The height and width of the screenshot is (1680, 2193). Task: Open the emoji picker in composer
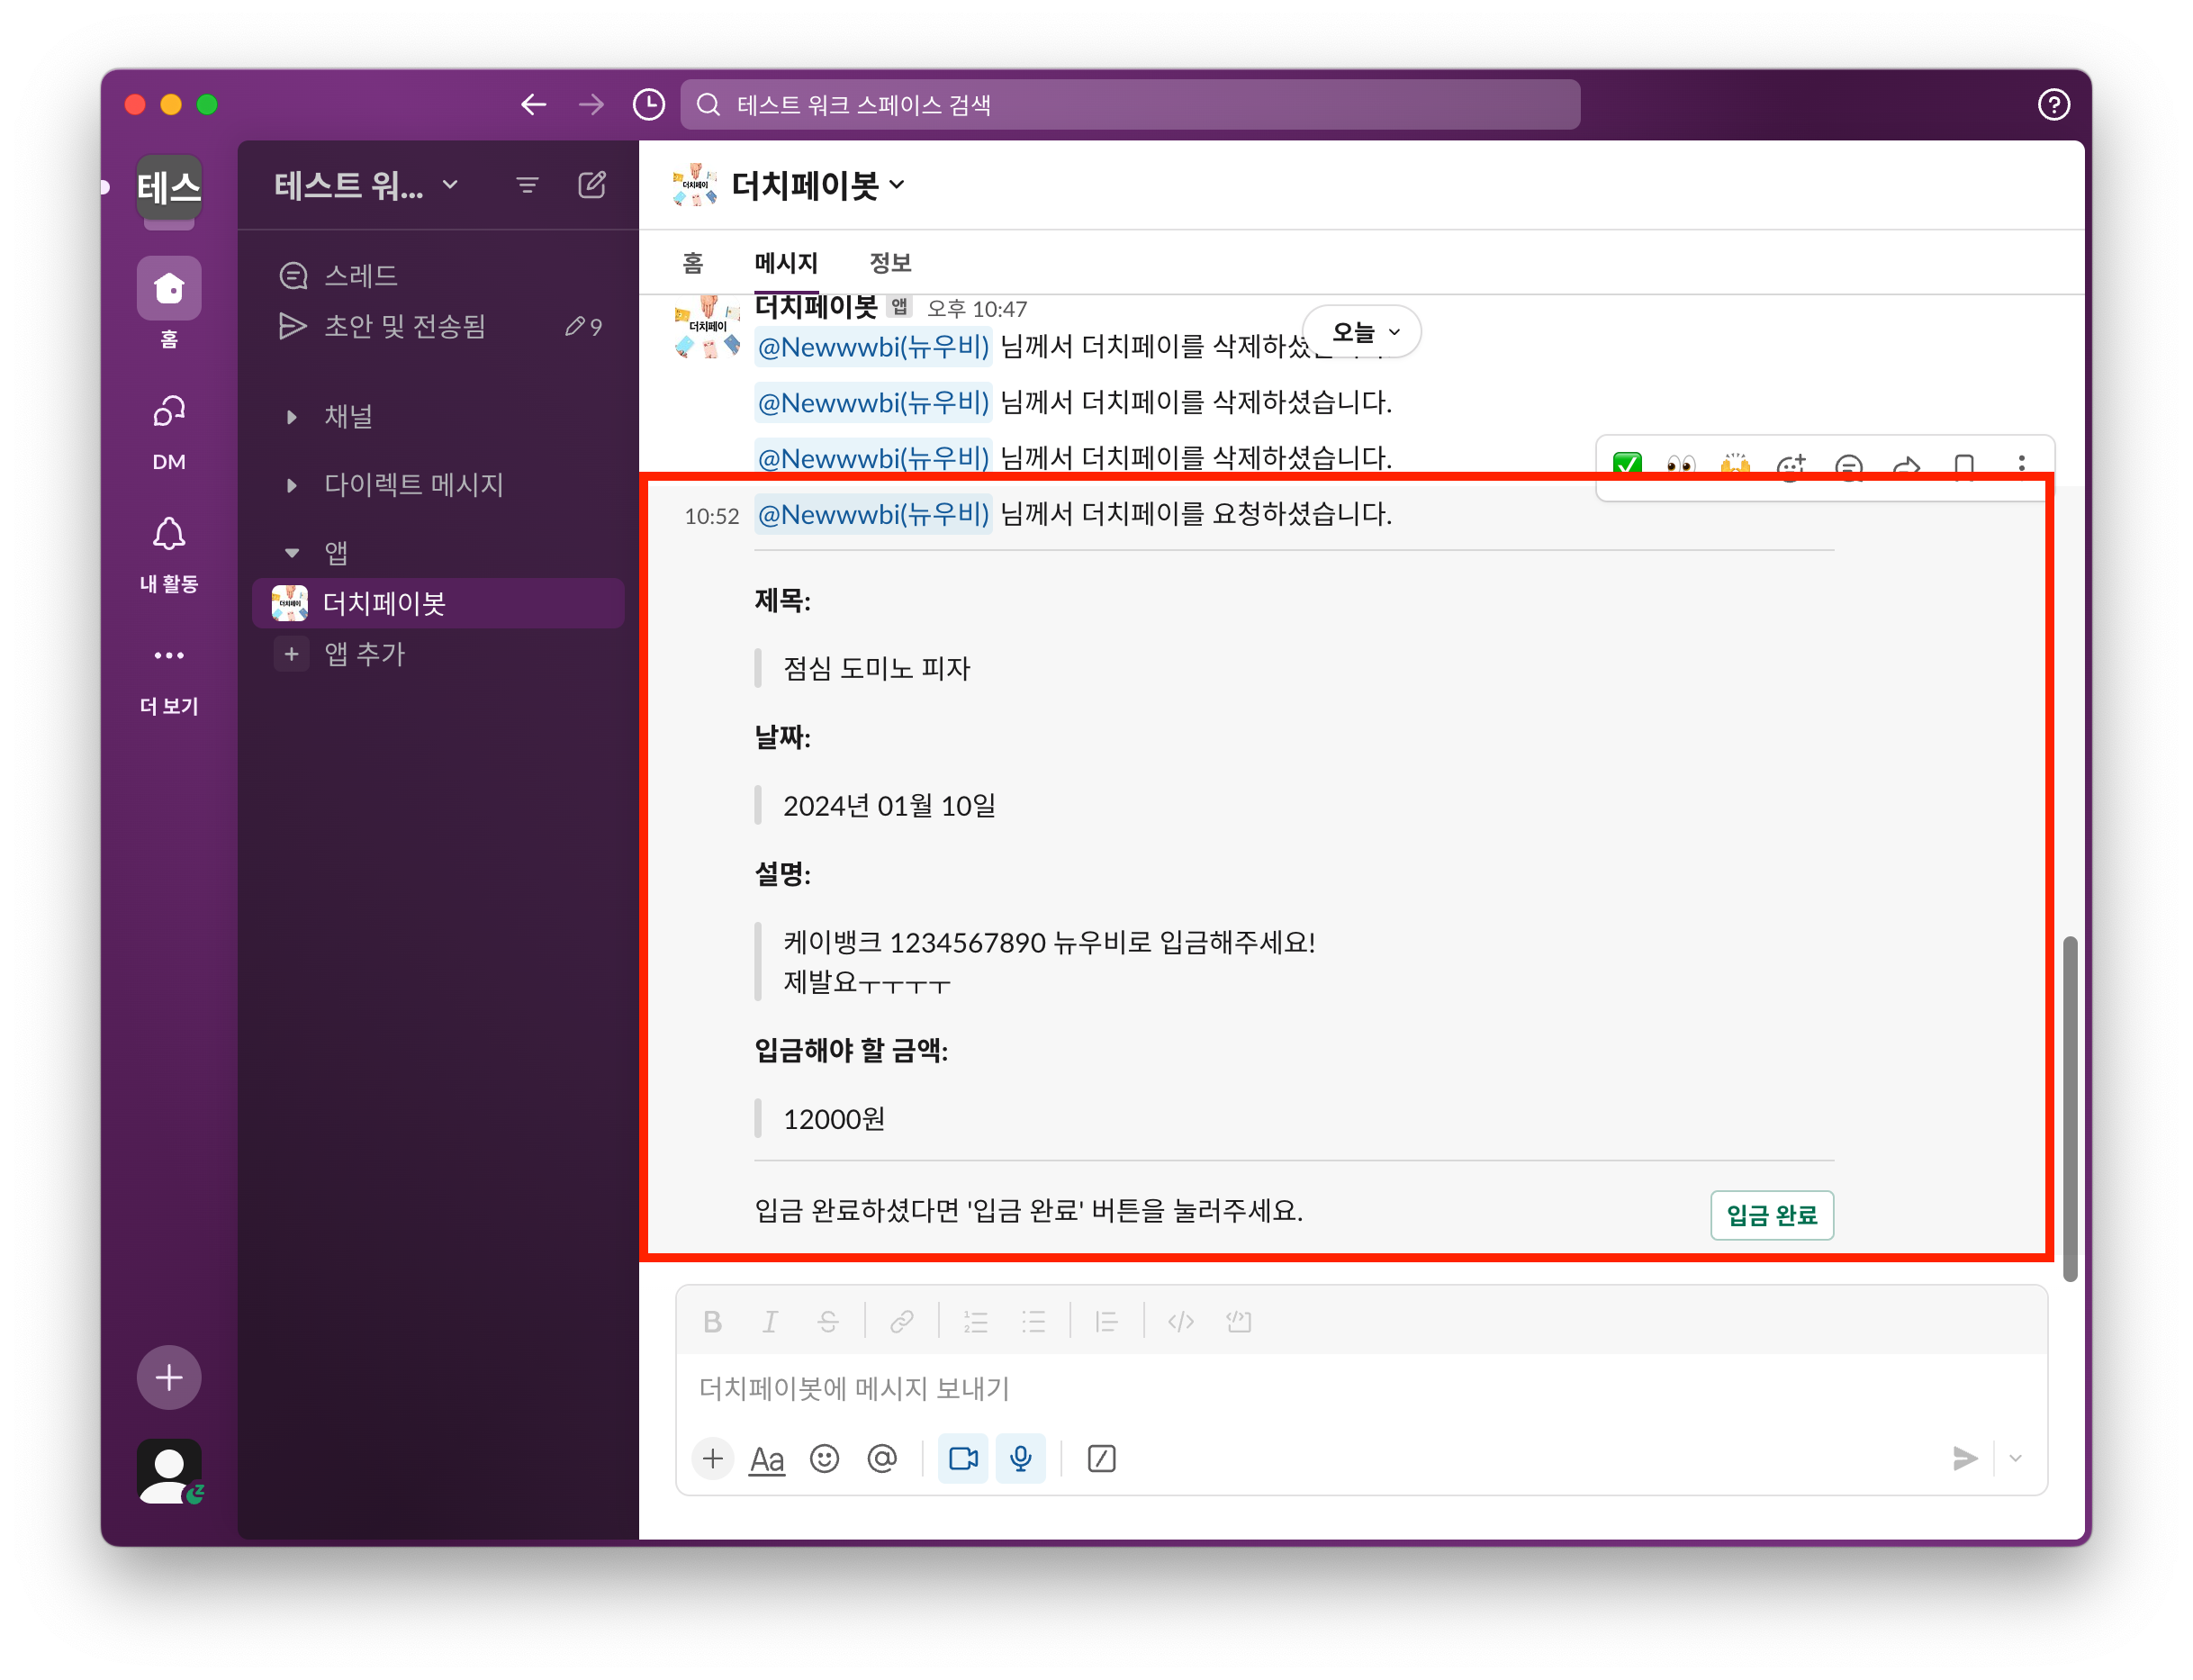click(824, 1458)
